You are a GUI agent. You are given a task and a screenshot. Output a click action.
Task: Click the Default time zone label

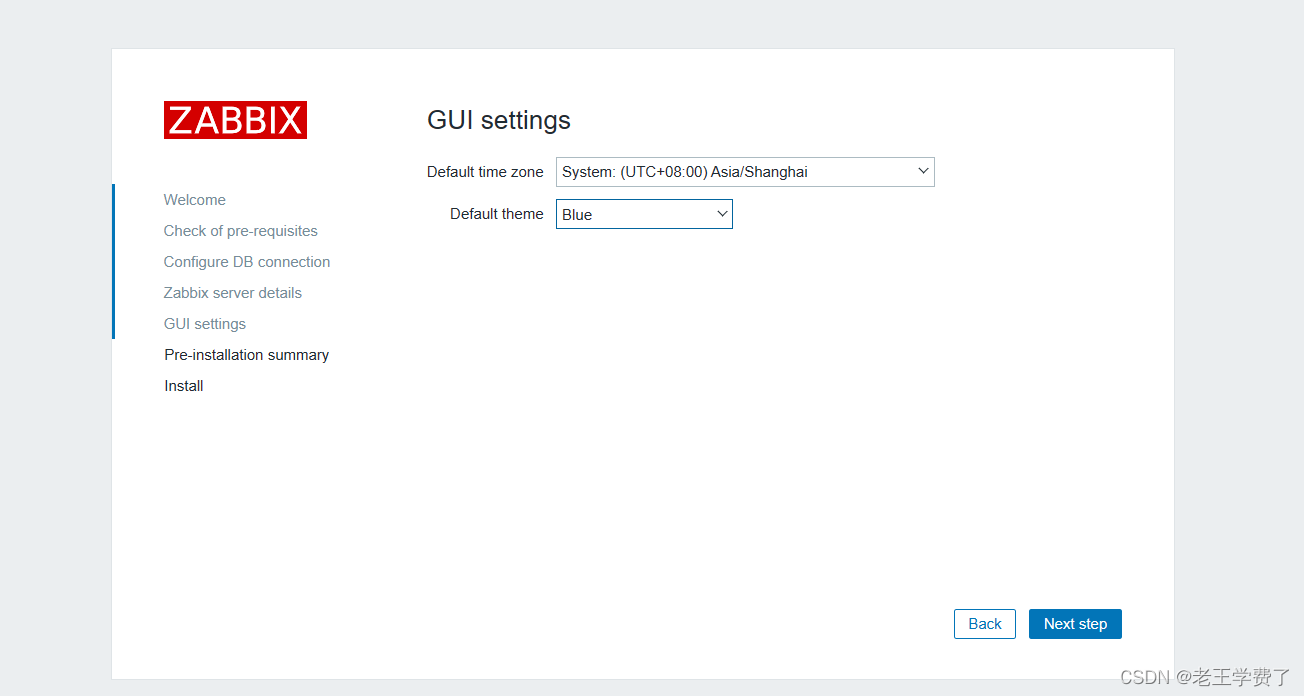point(485,172)
